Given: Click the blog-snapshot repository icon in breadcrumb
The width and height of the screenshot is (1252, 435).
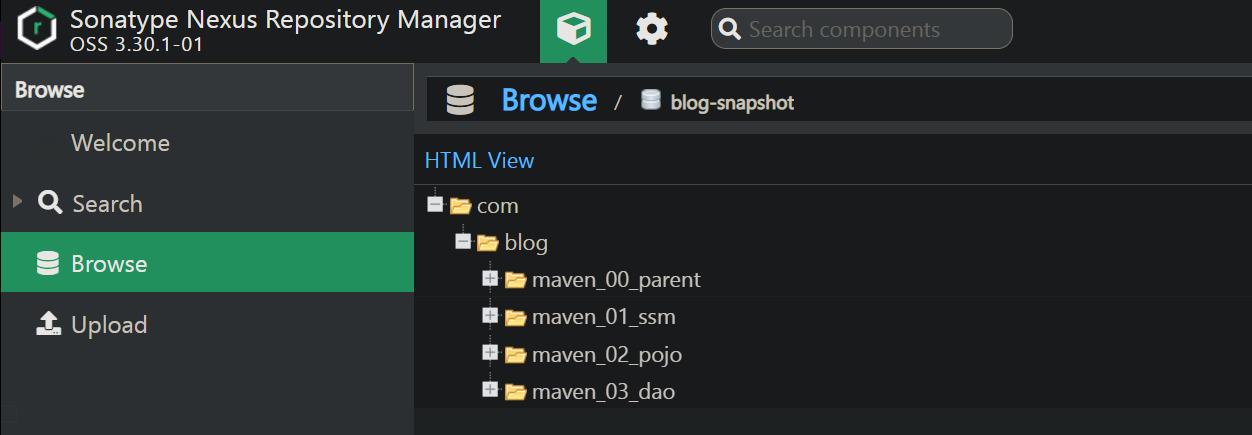Looking at the screenshot, I should click(x=651, y=101).
